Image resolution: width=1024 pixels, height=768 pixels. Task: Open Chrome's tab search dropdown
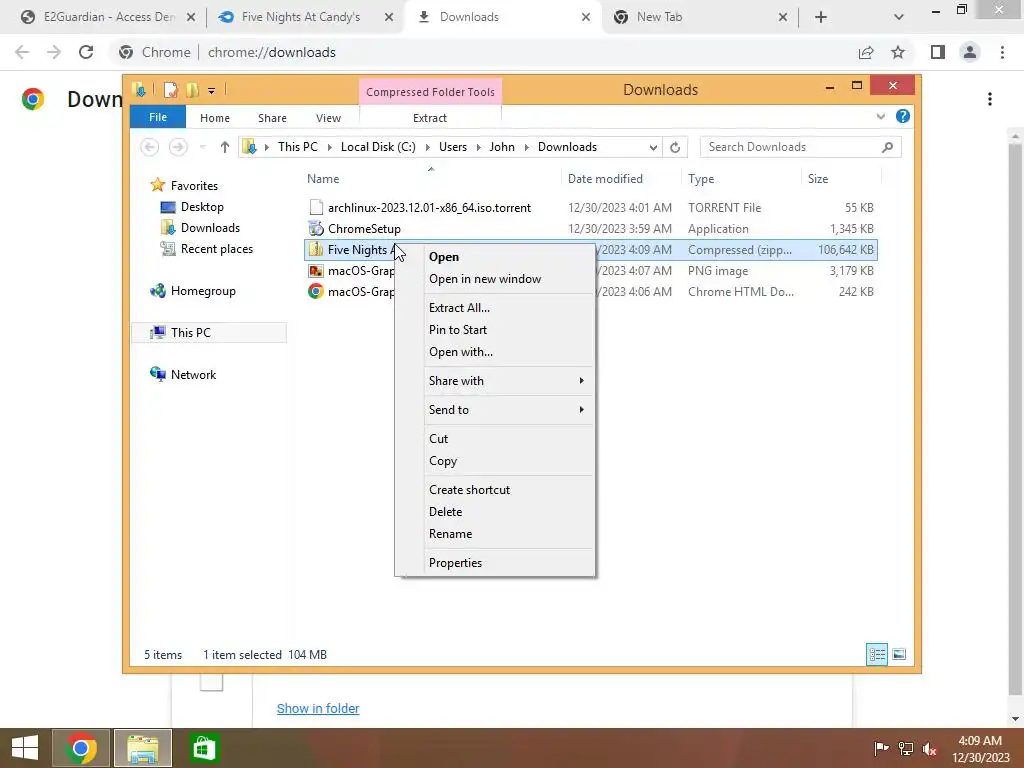click(899, 17)
